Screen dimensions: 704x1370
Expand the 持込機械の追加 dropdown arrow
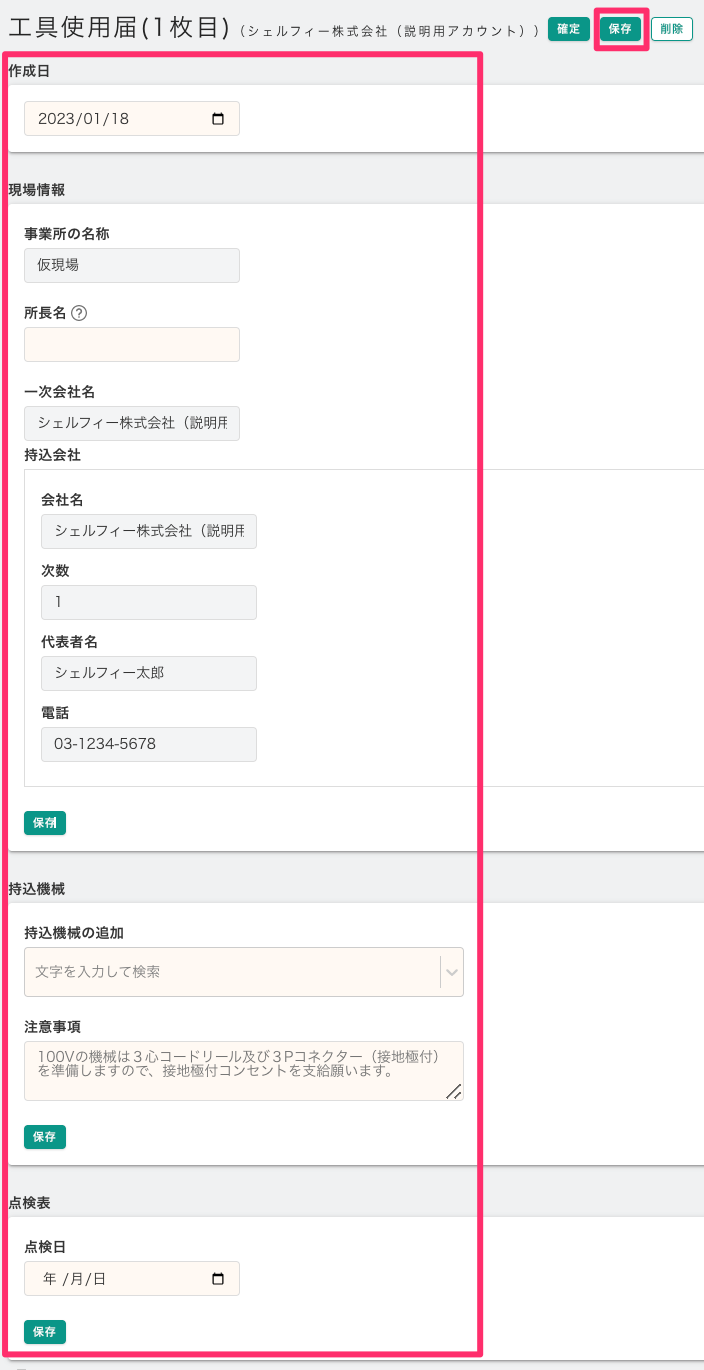tap(452, 972)
